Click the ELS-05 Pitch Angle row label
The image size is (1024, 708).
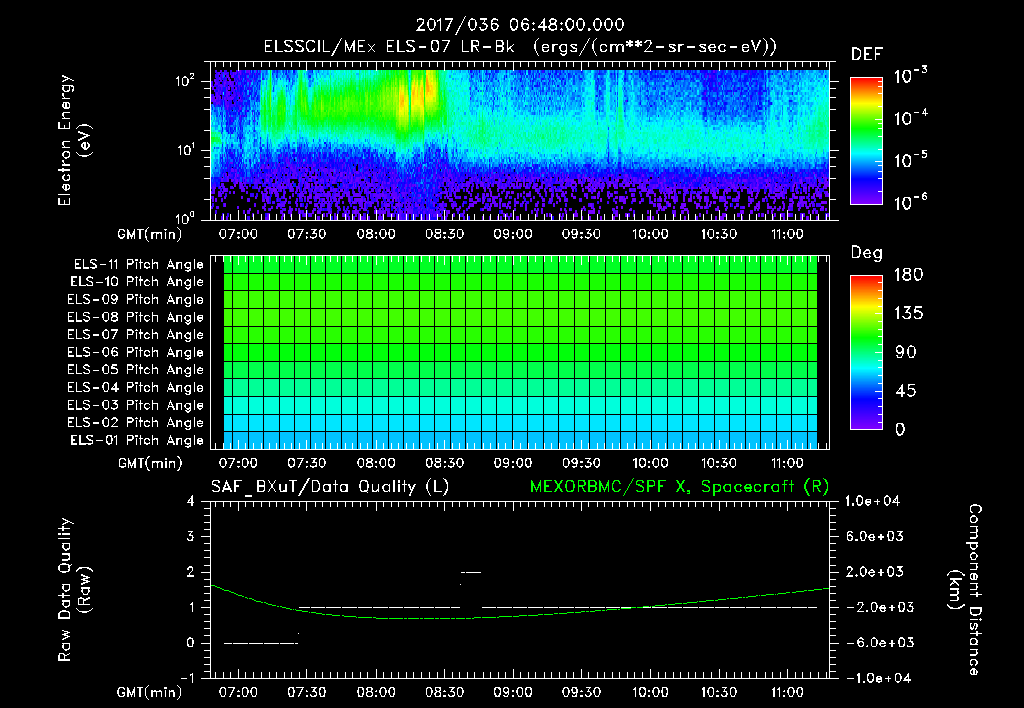tap(135, 370)
